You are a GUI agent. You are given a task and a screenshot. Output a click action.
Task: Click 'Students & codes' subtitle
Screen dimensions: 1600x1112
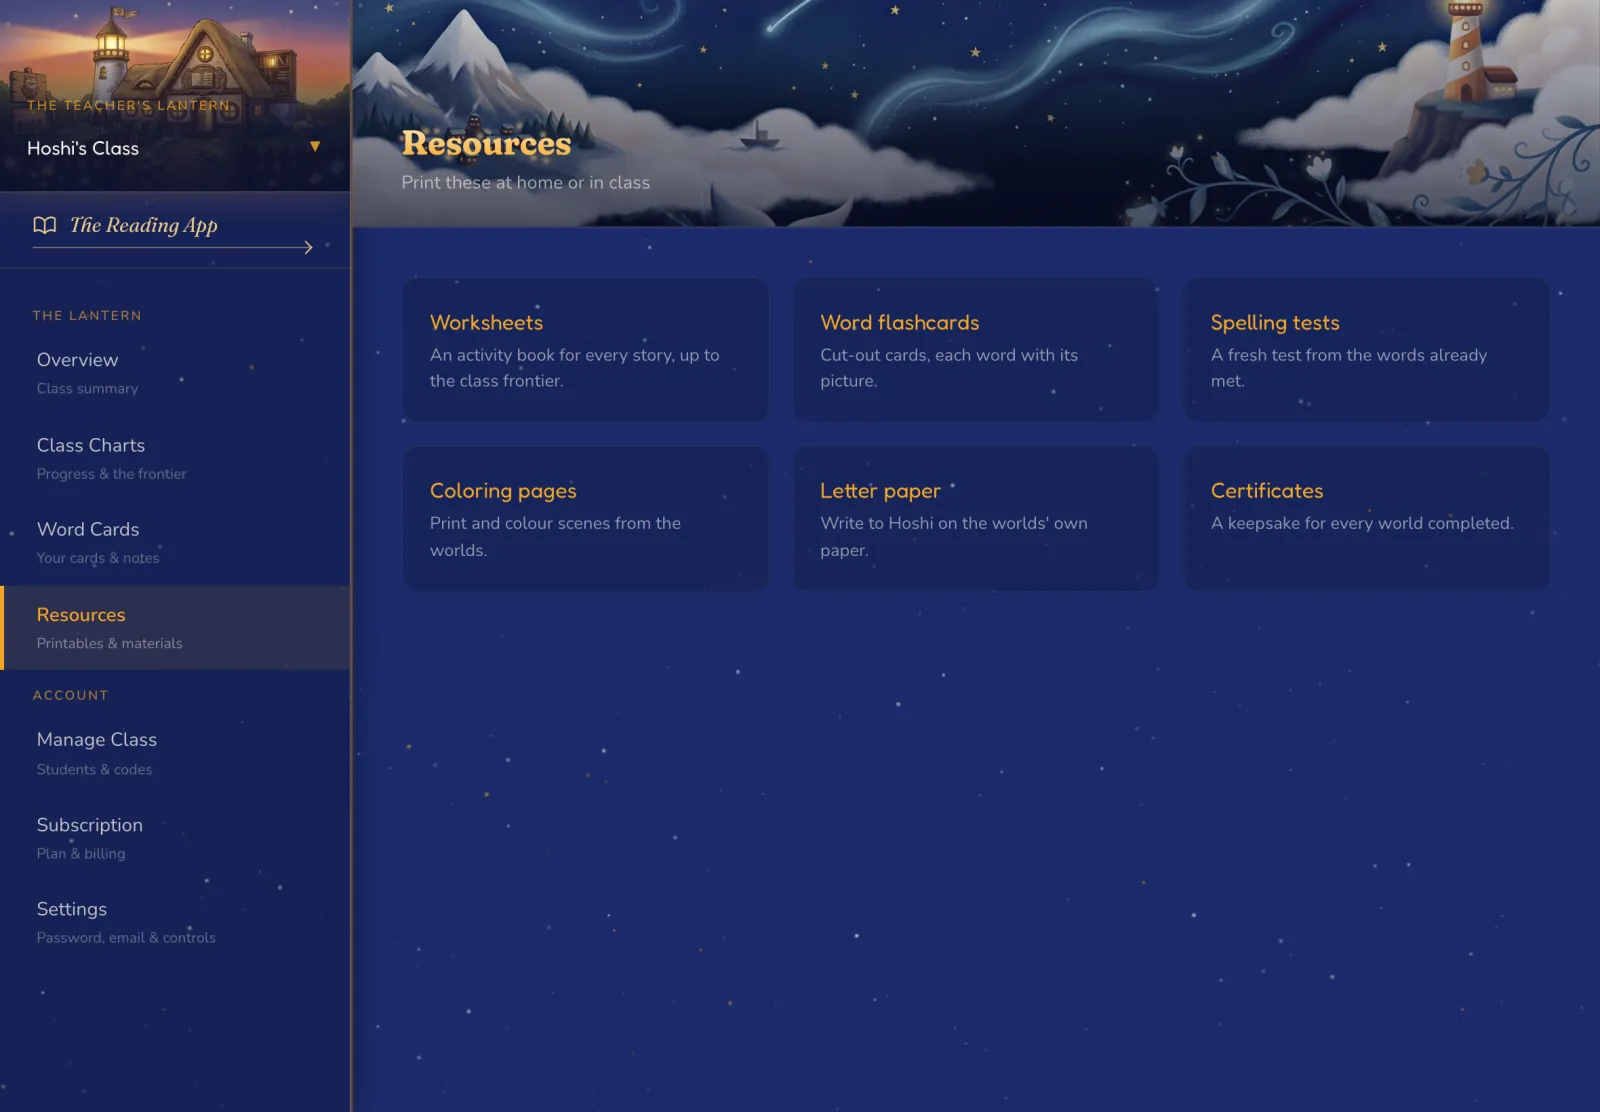coord(94,769)
